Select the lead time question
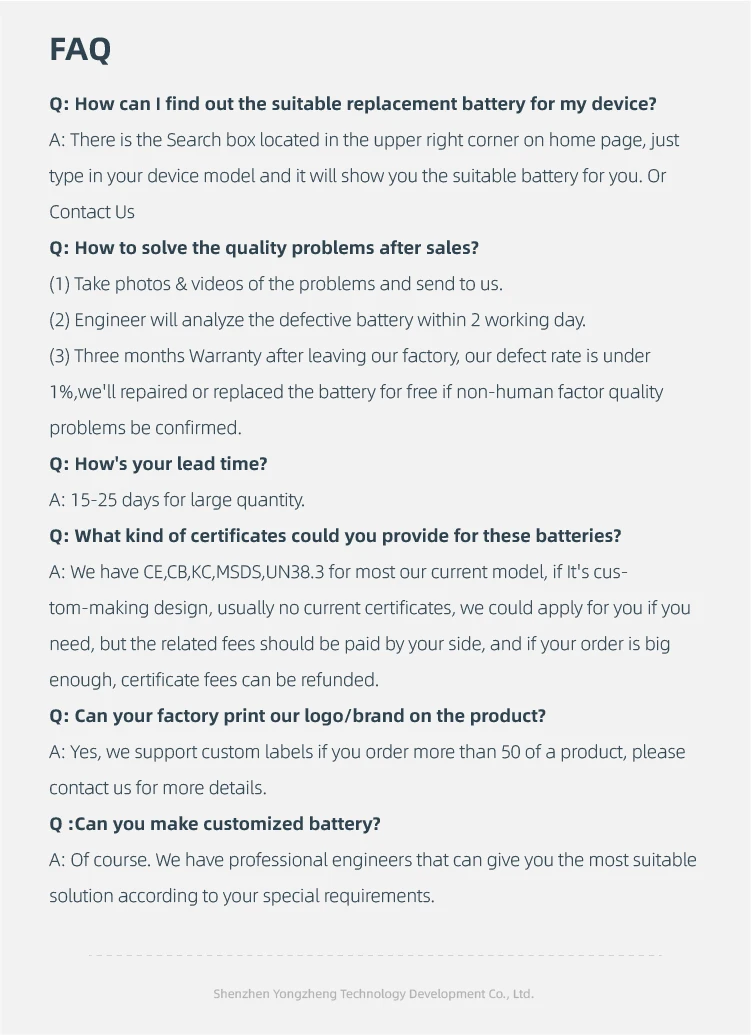Image resolution: width=751 pixels, height=1035 pixels. point(158,464)
